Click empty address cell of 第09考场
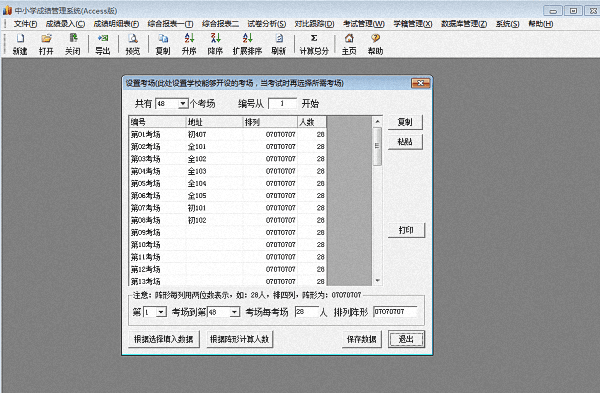The image size is (600, 393). [x=214, y=232]
